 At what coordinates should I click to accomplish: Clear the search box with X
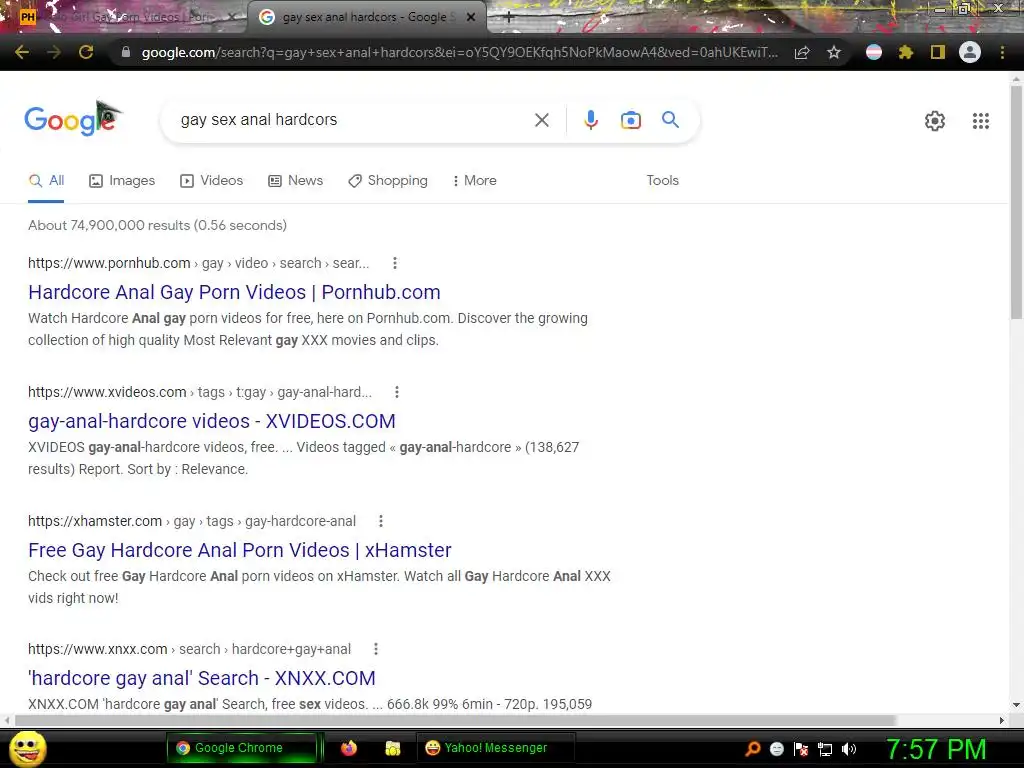541,120
